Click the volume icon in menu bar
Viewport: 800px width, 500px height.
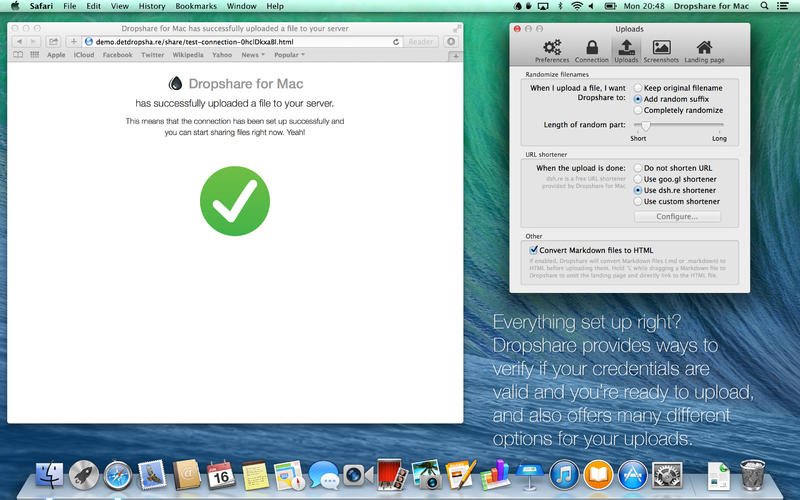[591, 6]
